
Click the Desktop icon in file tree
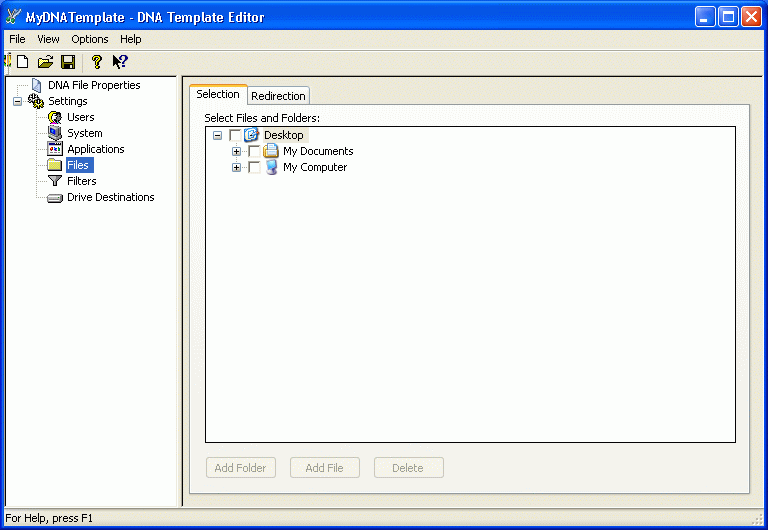coord(251,135)
